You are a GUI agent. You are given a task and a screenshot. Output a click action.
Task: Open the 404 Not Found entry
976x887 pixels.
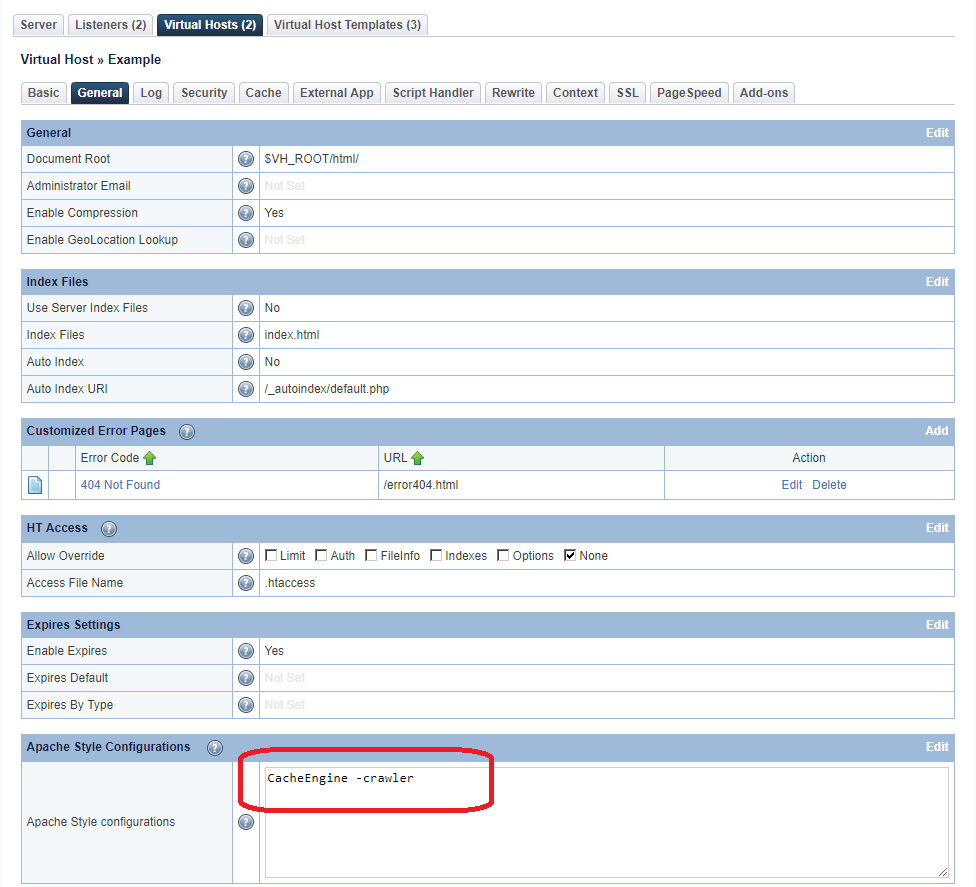(x=120, y=485)
